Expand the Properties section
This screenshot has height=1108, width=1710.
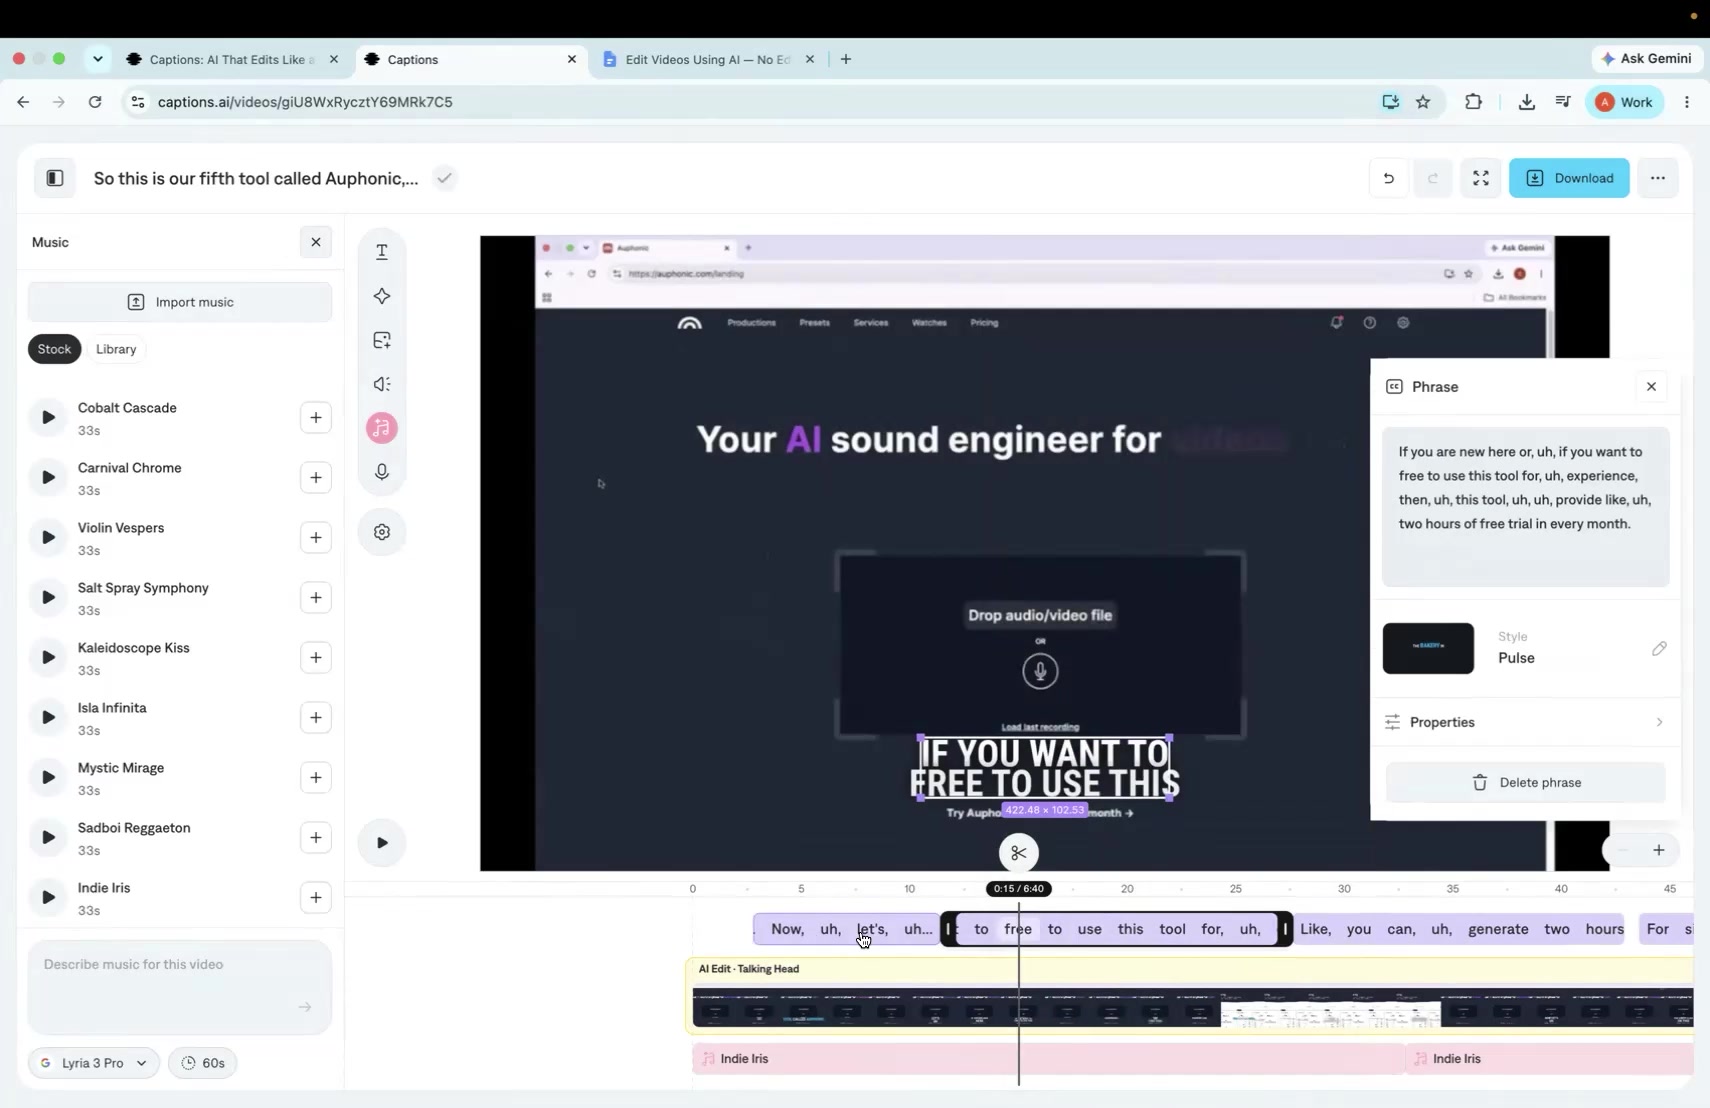[1525, 722]
